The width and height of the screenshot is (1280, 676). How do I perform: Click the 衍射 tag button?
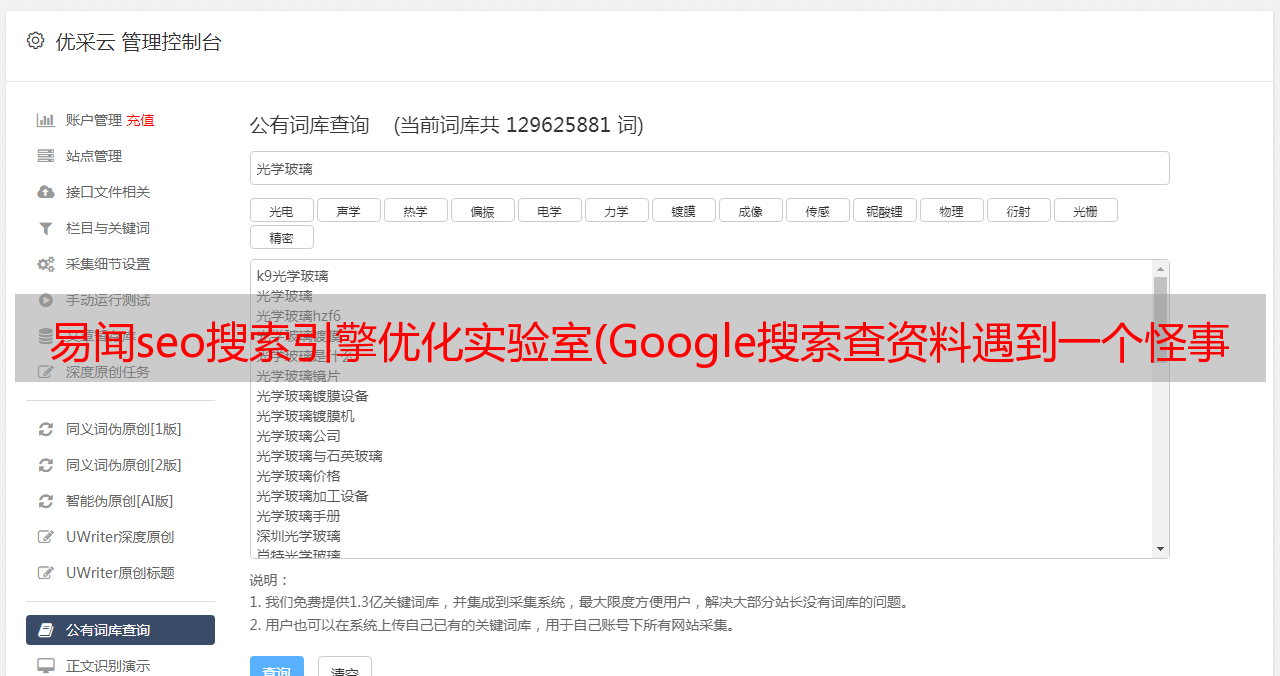[x=1019, y=210]
